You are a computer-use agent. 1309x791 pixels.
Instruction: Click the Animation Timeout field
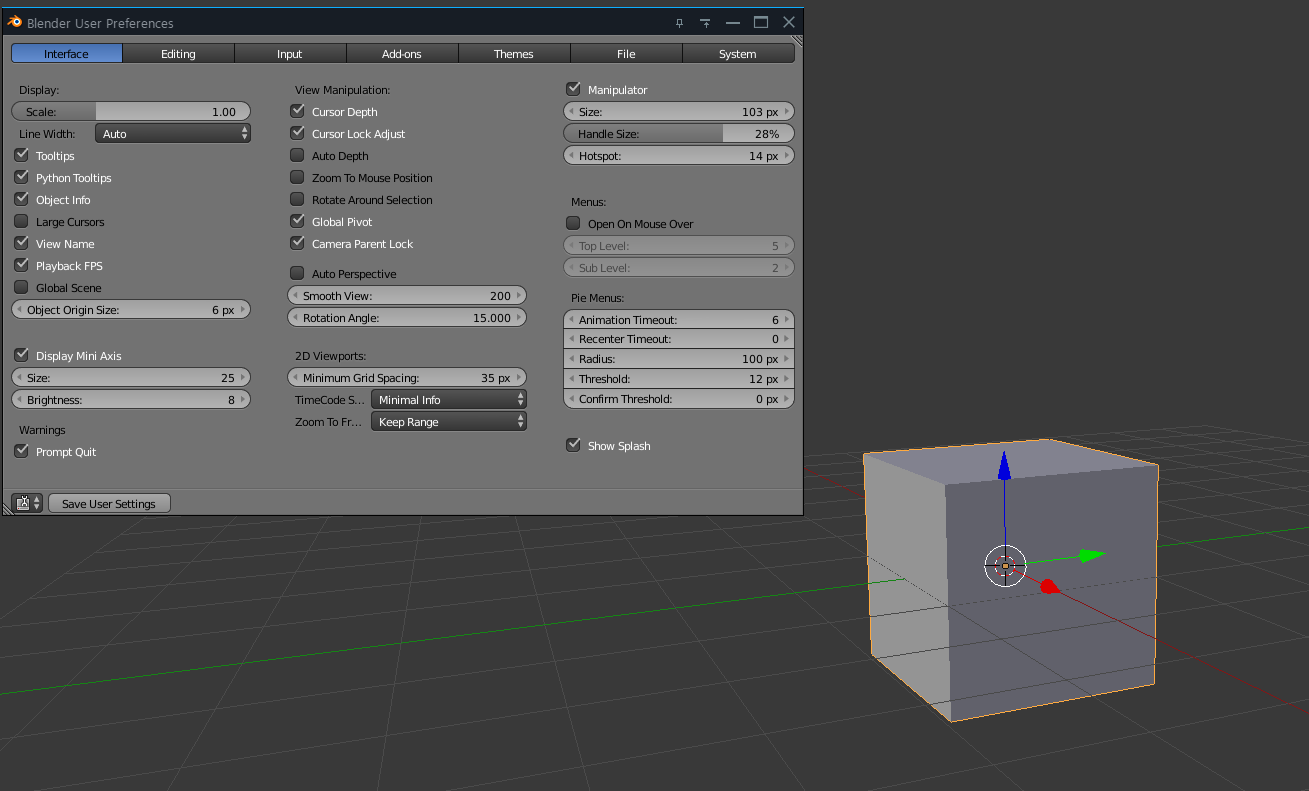679,319
